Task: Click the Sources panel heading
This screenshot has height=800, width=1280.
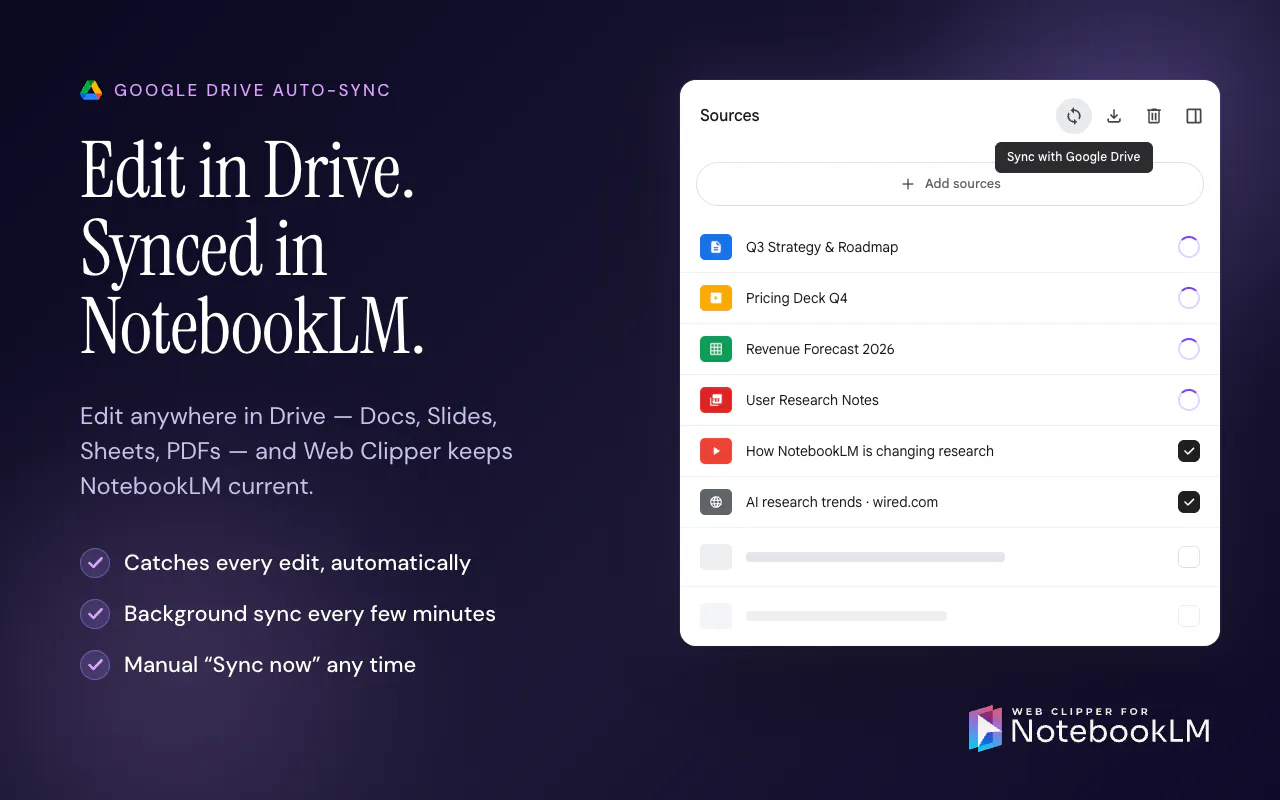Action: click(x=730, y=116)
